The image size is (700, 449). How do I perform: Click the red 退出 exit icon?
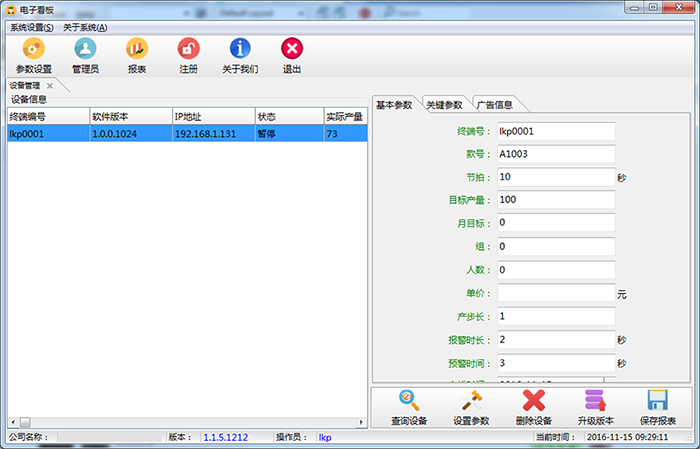(292, 49)
